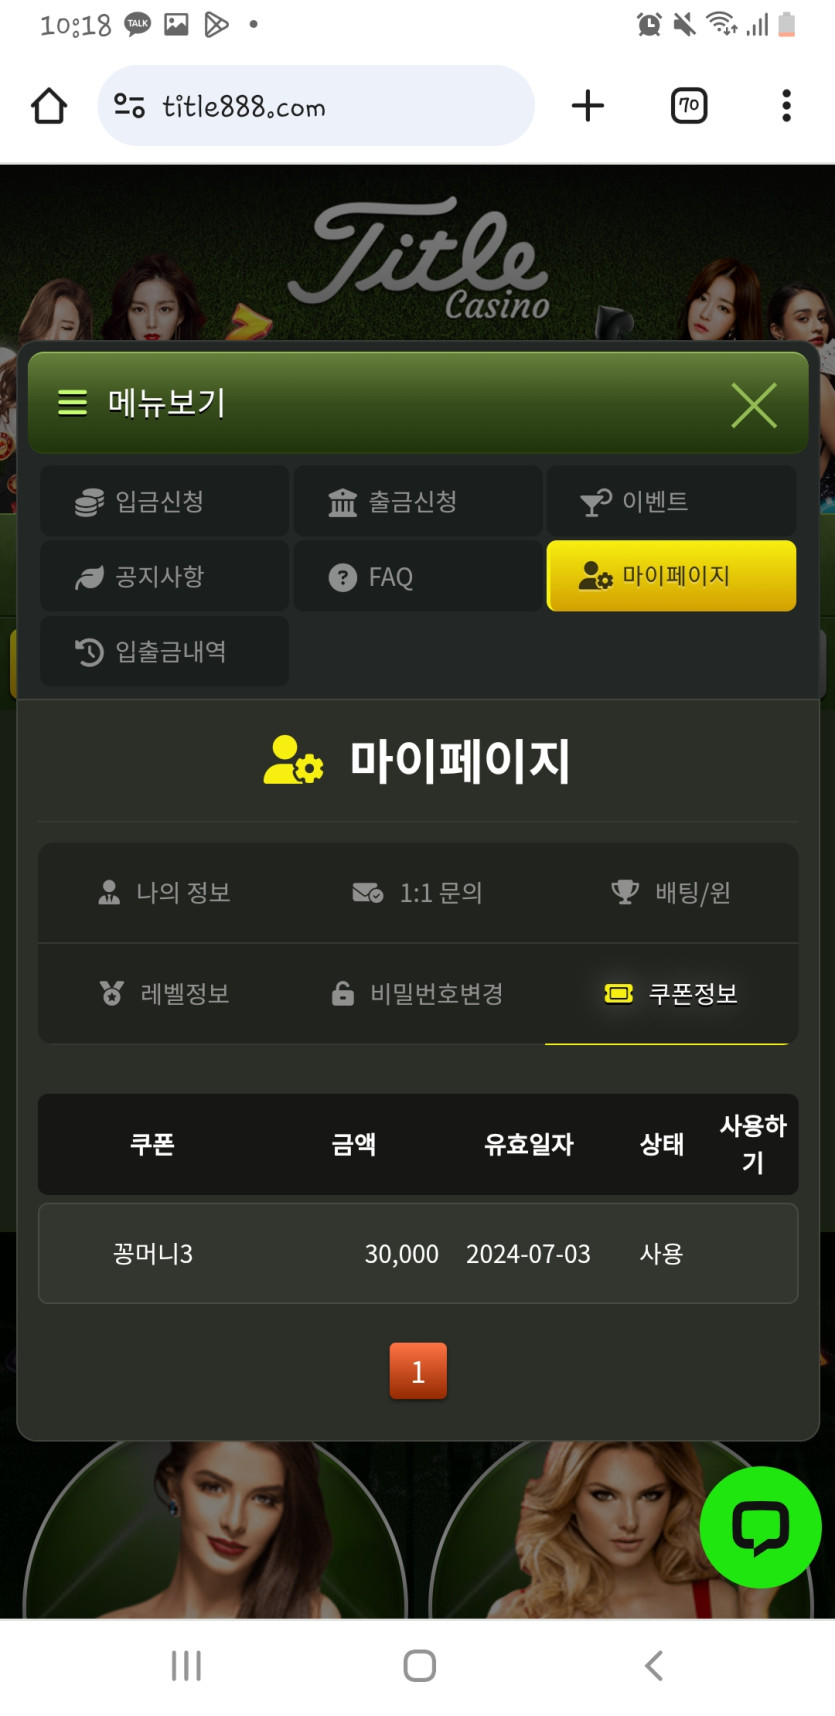Viewport: 835px width, 1716px height.
Task: Open 비밀번호변경 padlock tab
Action: pos(418,994)
